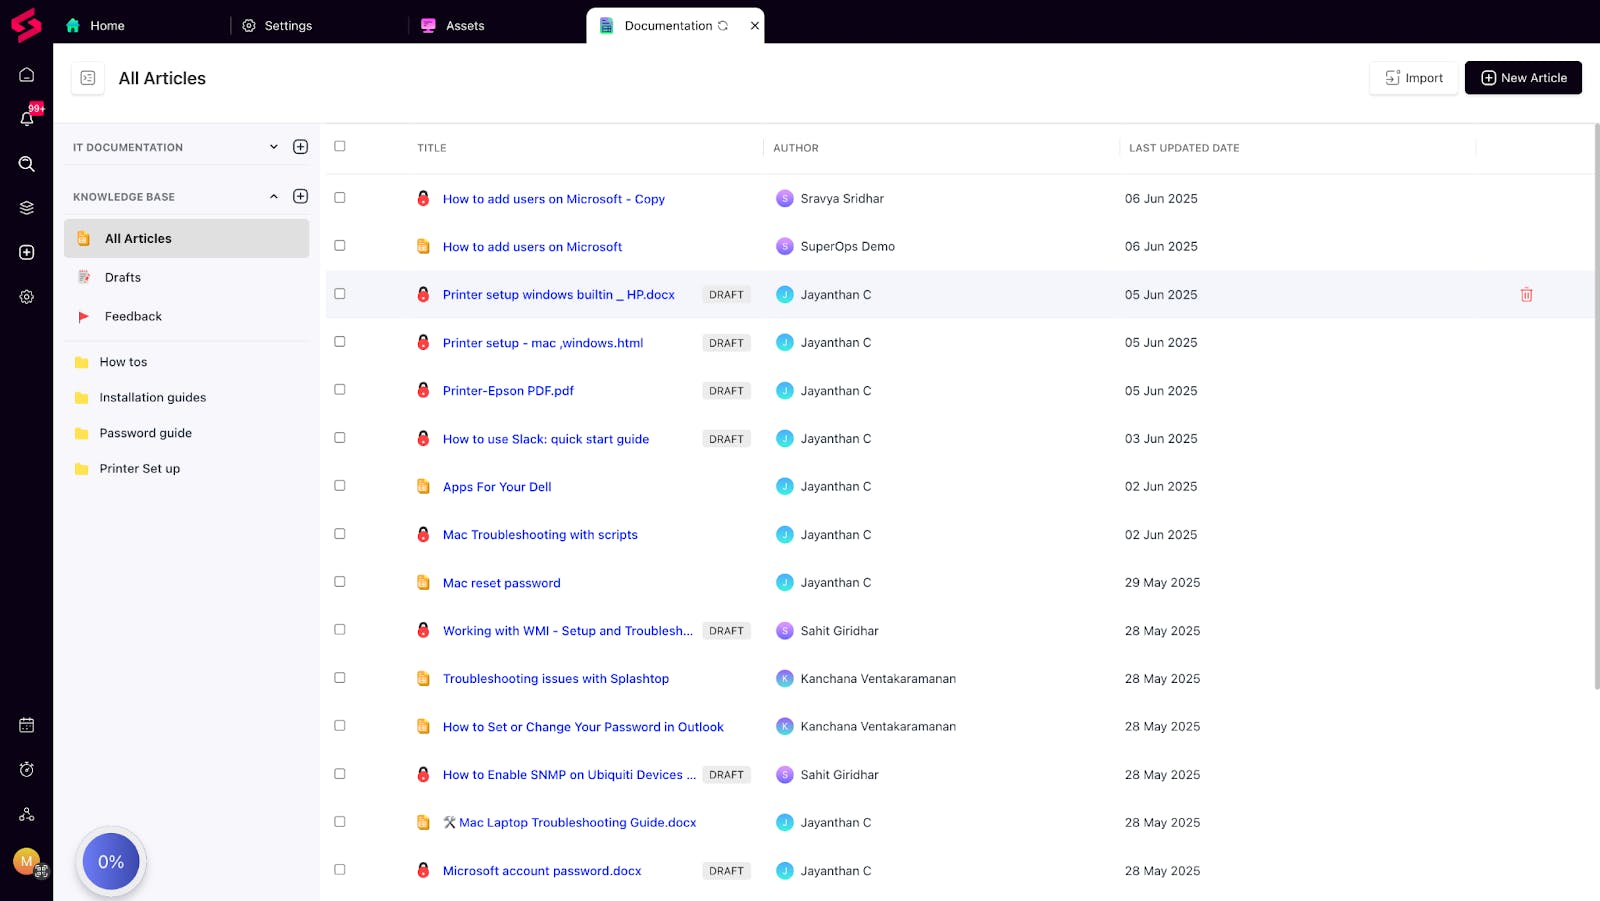The height and width of the screenshot is (901, 1600).
Task: Open the Printer Set up folder
Action: [140, 469]
